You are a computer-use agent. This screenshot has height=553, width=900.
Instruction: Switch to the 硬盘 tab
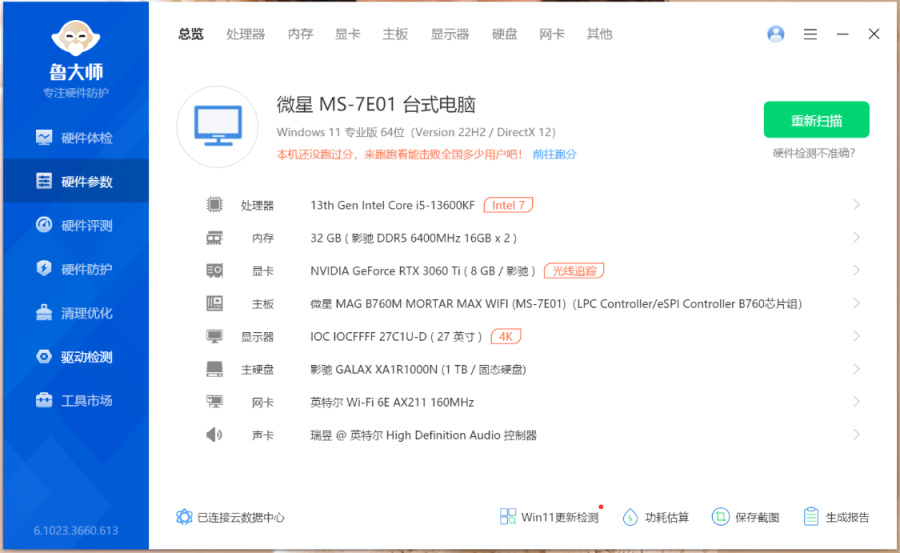coord(504,34)
